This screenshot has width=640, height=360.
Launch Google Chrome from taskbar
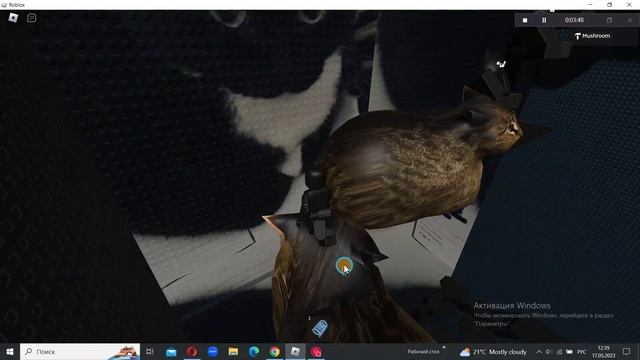tap(275, 351)
